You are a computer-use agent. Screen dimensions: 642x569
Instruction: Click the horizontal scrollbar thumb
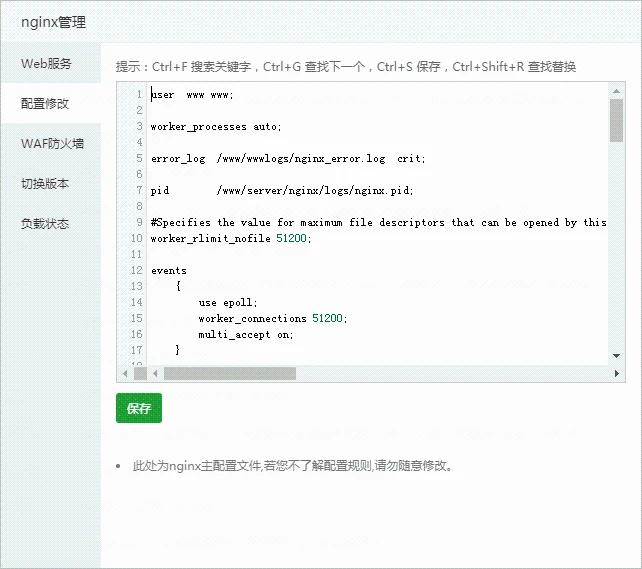click(230, 373)
